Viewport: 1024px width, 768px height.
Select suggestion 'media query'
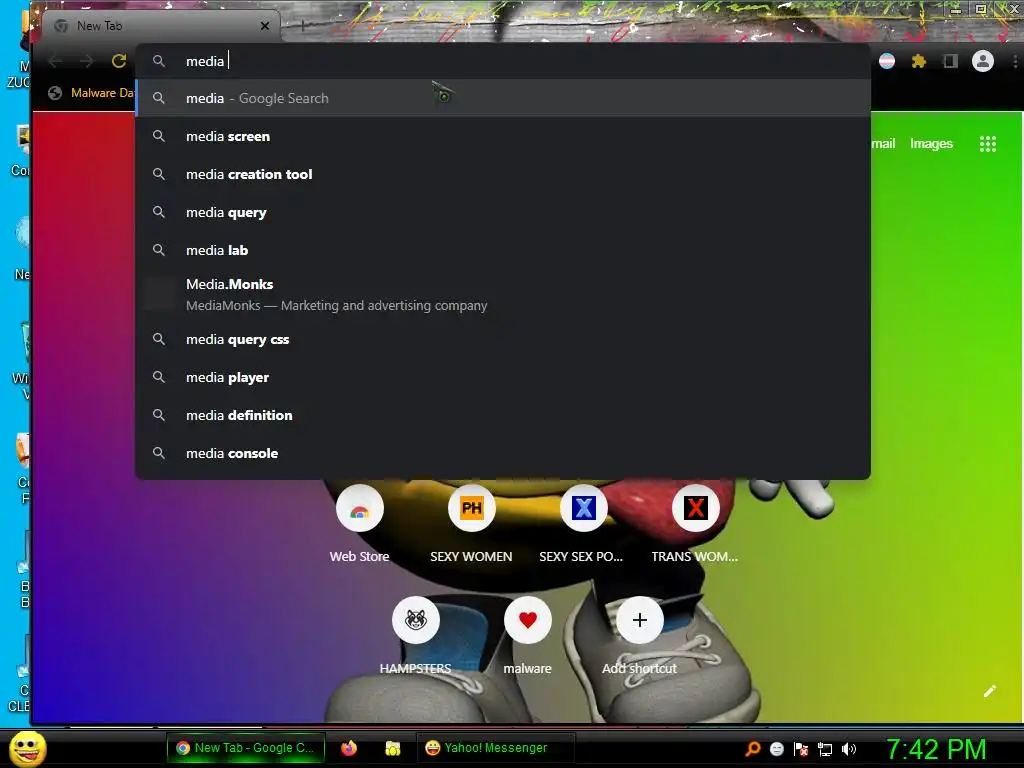point(503,212)
